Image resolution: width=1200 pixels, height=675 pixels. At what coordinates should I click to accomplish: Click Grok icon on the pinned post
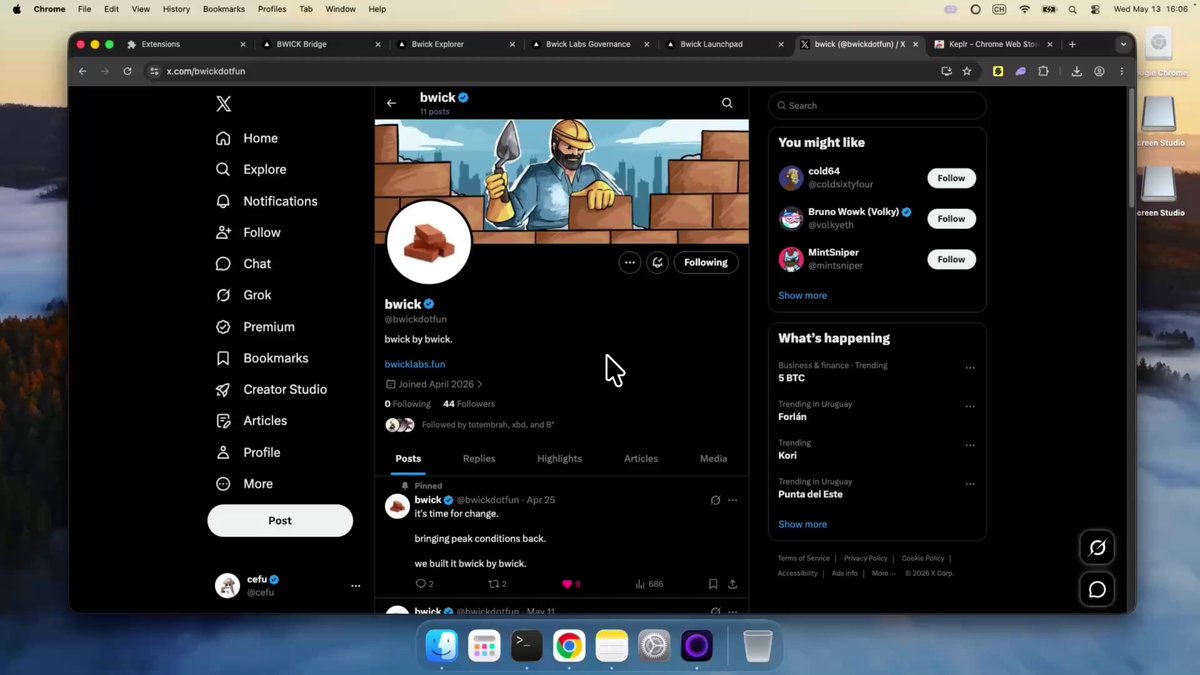715,500
